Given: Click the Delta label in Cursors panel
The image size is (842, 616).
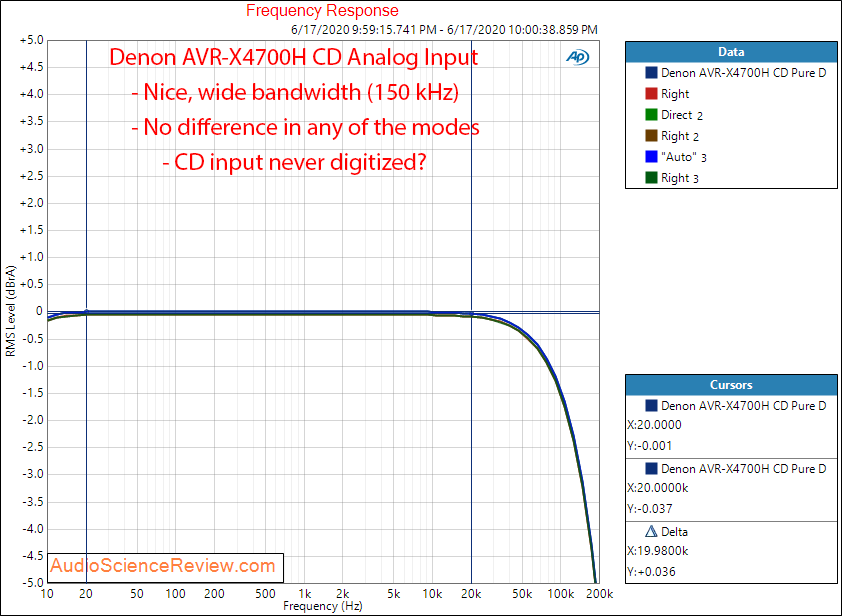Looking at the screenshot, I should tap(674, 532).
